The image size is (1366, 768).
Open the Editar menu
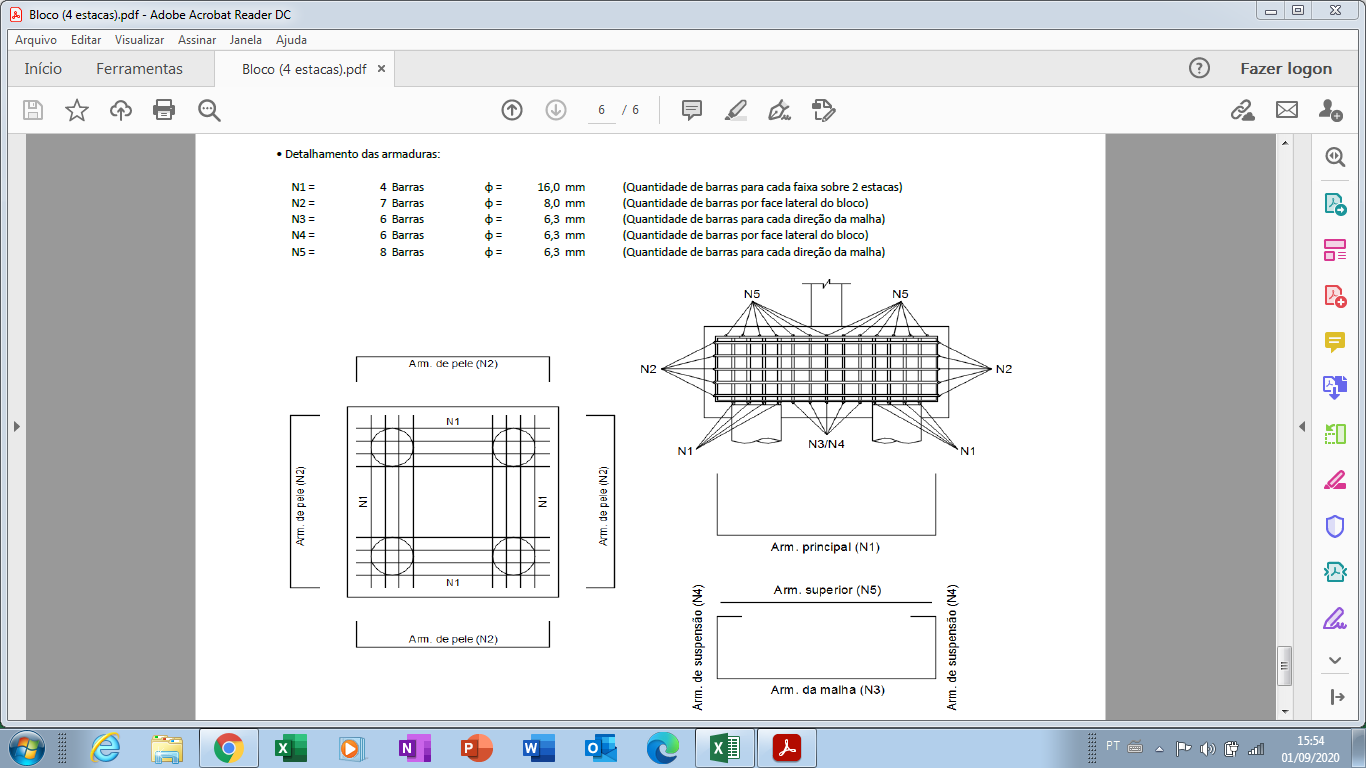point(86,40)
